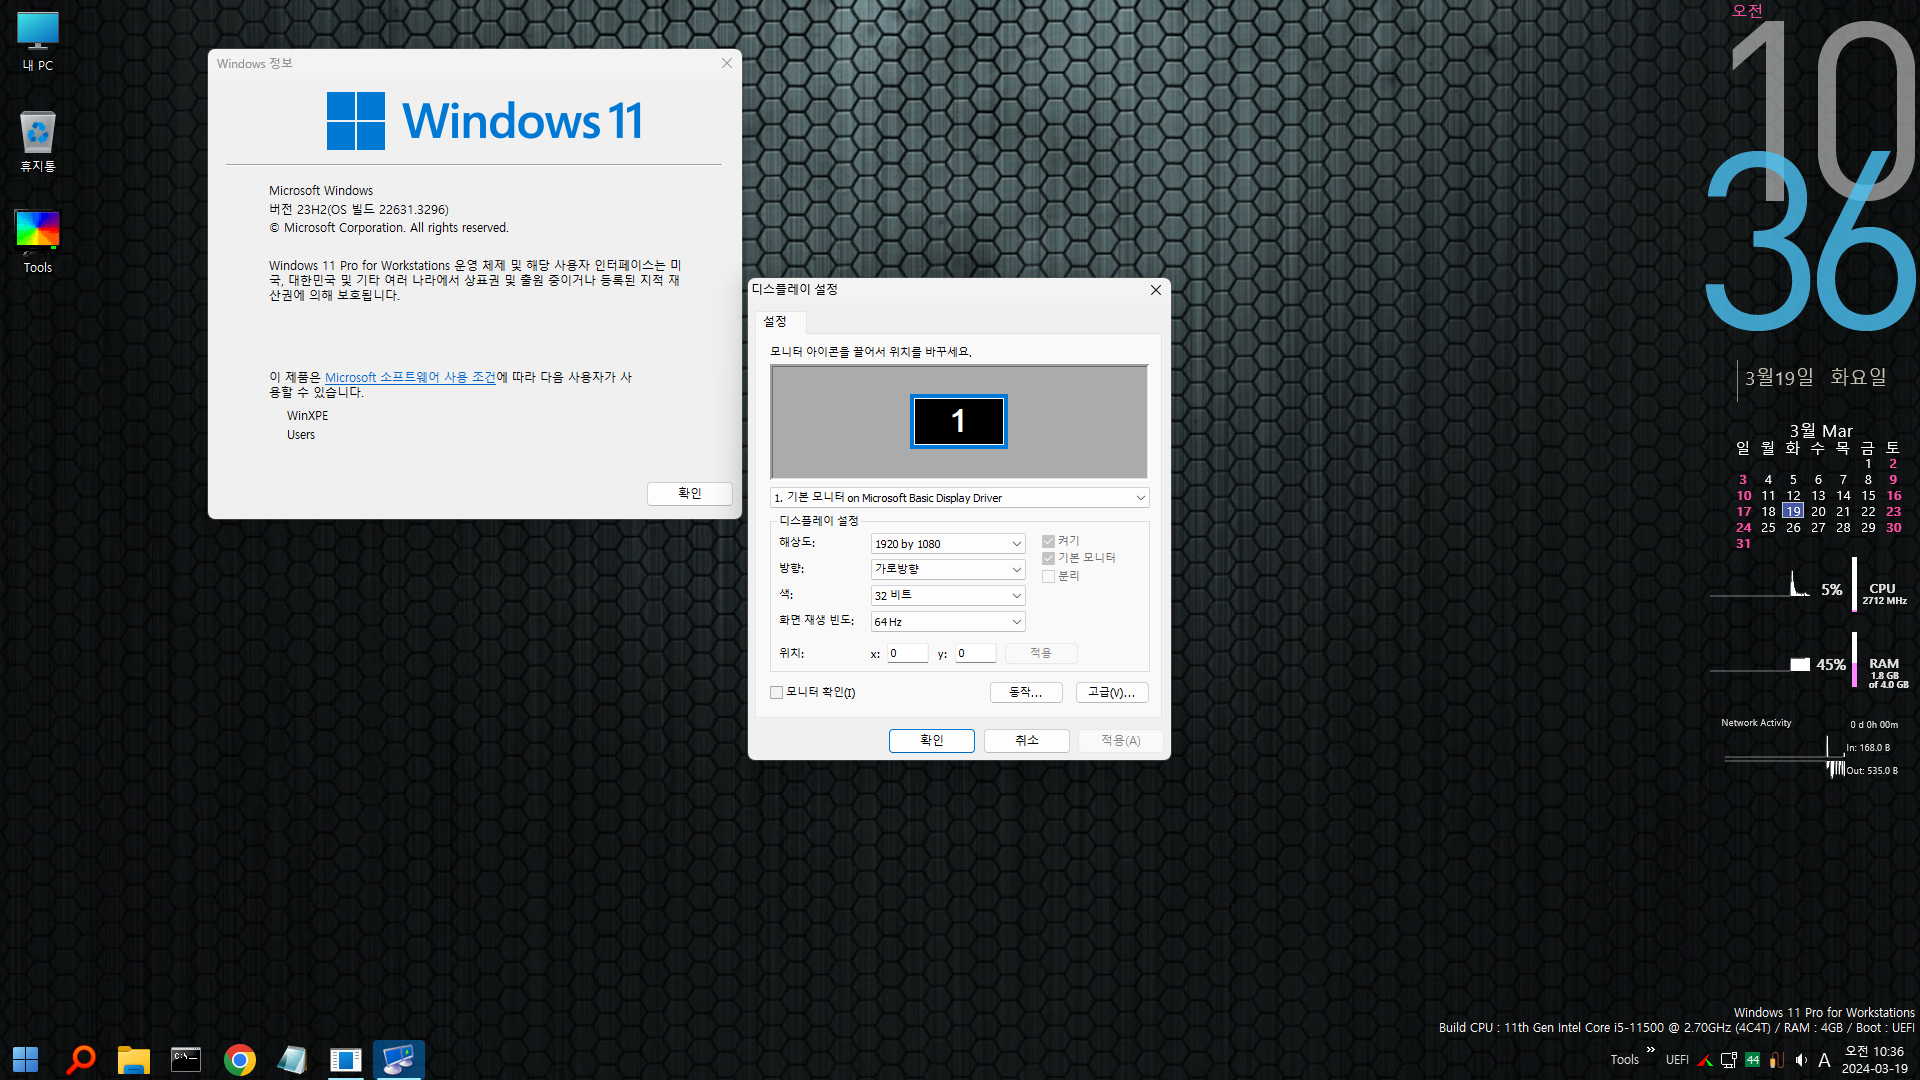Open the 방향 dropdown showing 가로방향
The width and height of the screenshot is (1920, 1080).
click(948, 569)
